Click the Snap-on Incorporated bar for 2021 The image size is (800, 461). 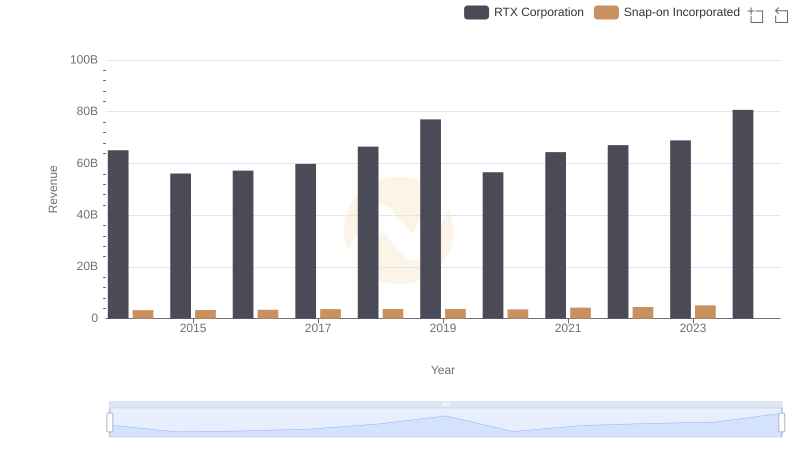pos(580,313)
